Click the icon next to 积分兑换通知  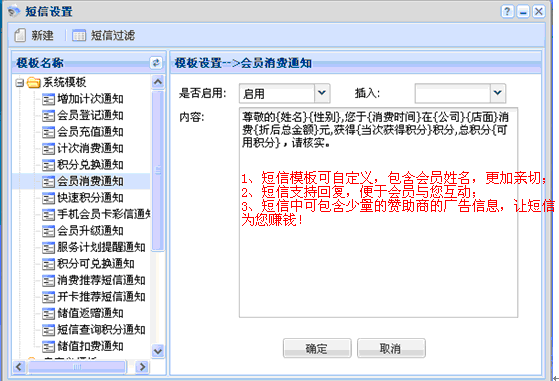pyautogui.click(x=48, y=165)
